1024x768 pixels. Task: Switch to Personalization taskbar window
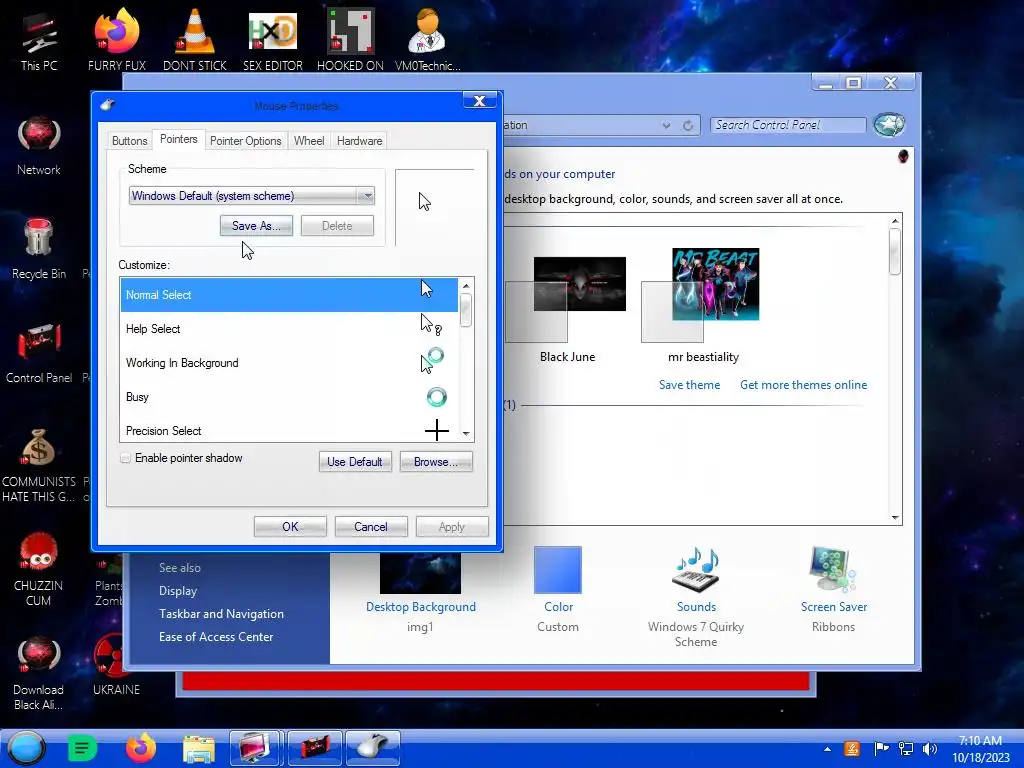255,748
